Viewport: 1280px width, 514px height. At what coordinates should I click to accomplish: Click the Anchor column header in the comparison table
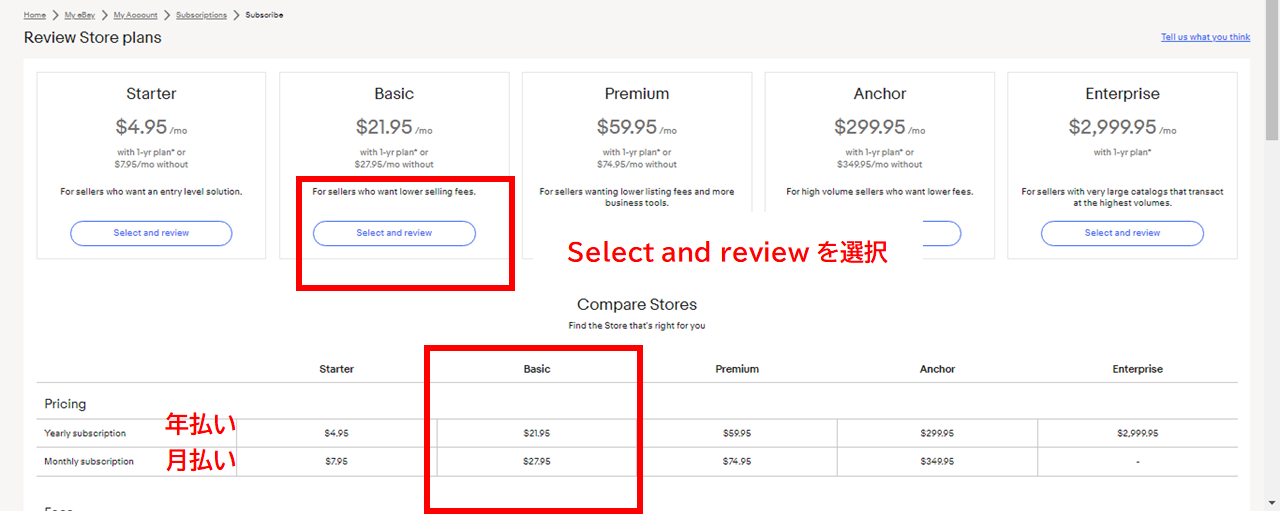[937, 369]
